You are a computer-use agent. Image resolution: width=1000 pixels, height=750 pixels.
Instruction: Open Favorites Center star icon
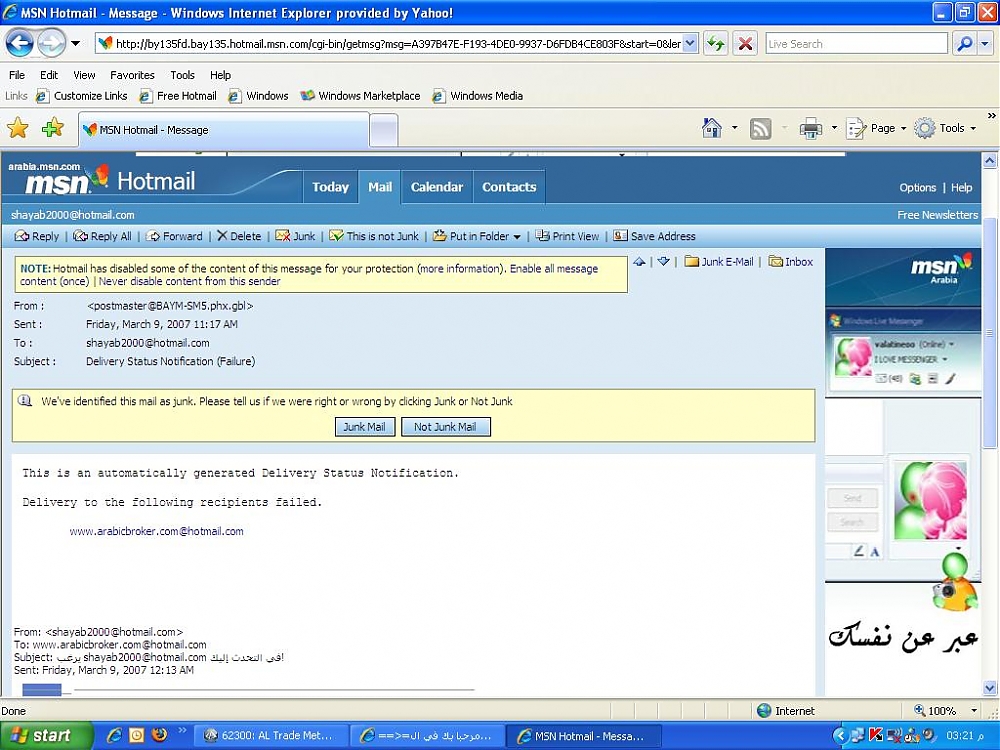[18, 128]
